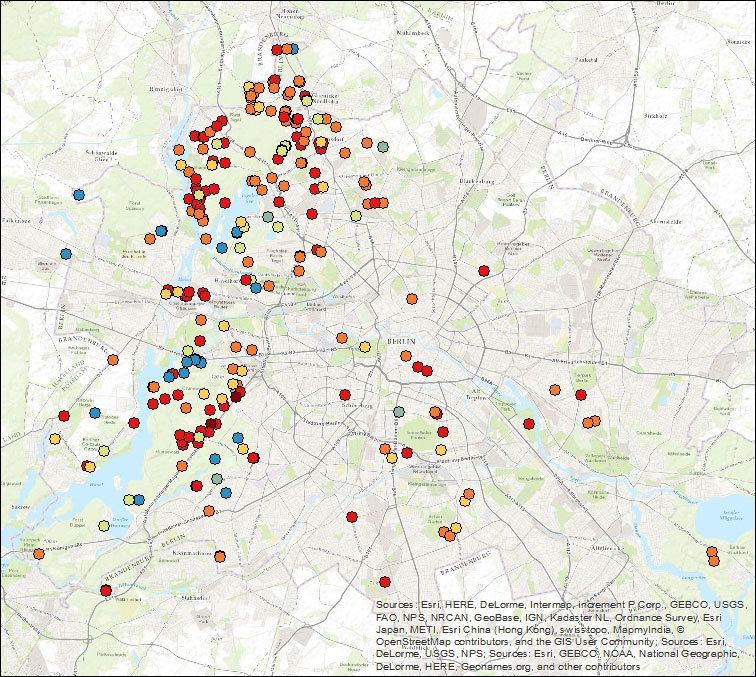The width and height of the screenshot is (756, 677).
Task: Click the Ahrensfelde place label
Action: (666, 222)
